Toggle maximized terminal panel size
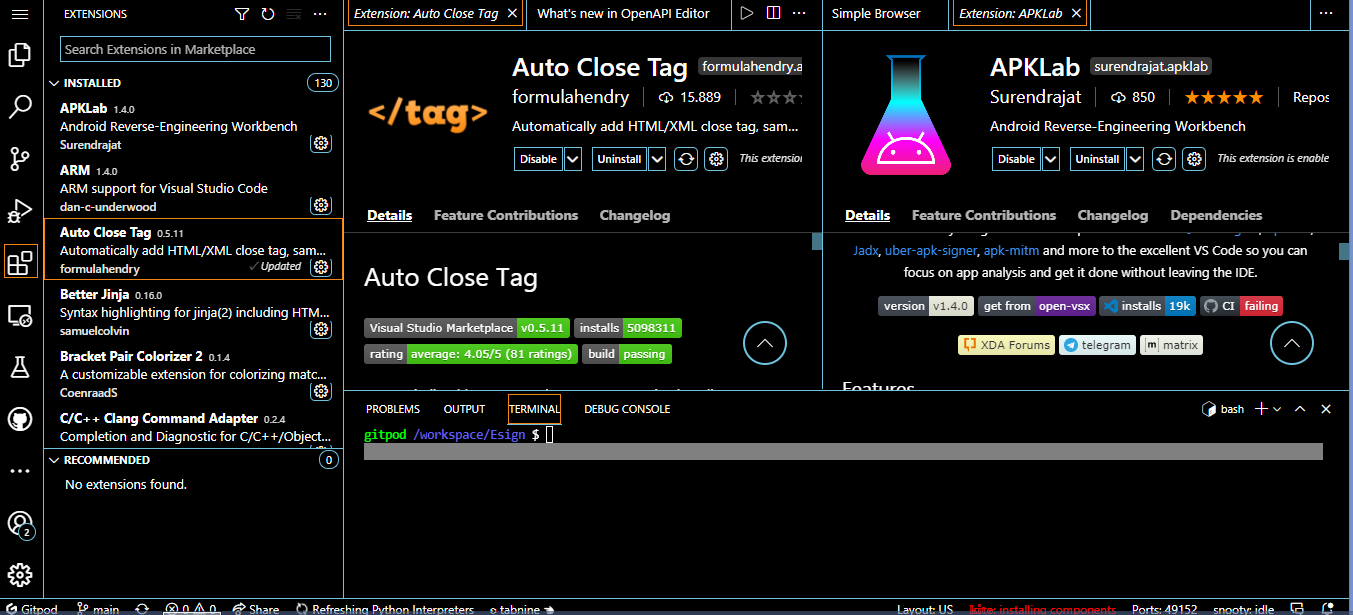Image resolution: width=1353 pixels, height=615 pixels. click(x=1300, y=409)
